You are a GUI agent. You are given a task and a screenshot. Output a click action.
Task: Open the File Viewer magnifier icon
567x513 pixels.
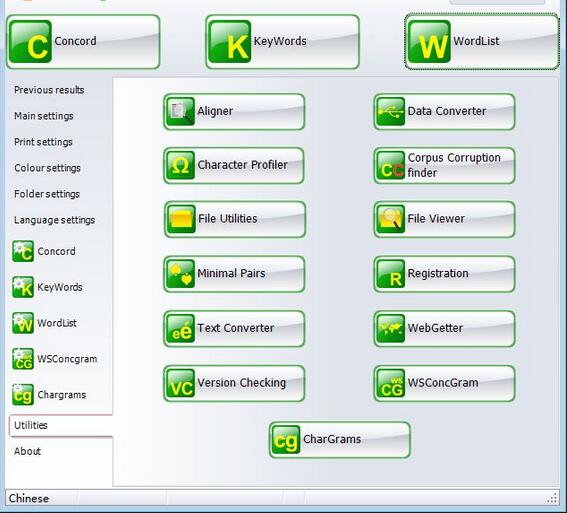click(x=391, y=219)
